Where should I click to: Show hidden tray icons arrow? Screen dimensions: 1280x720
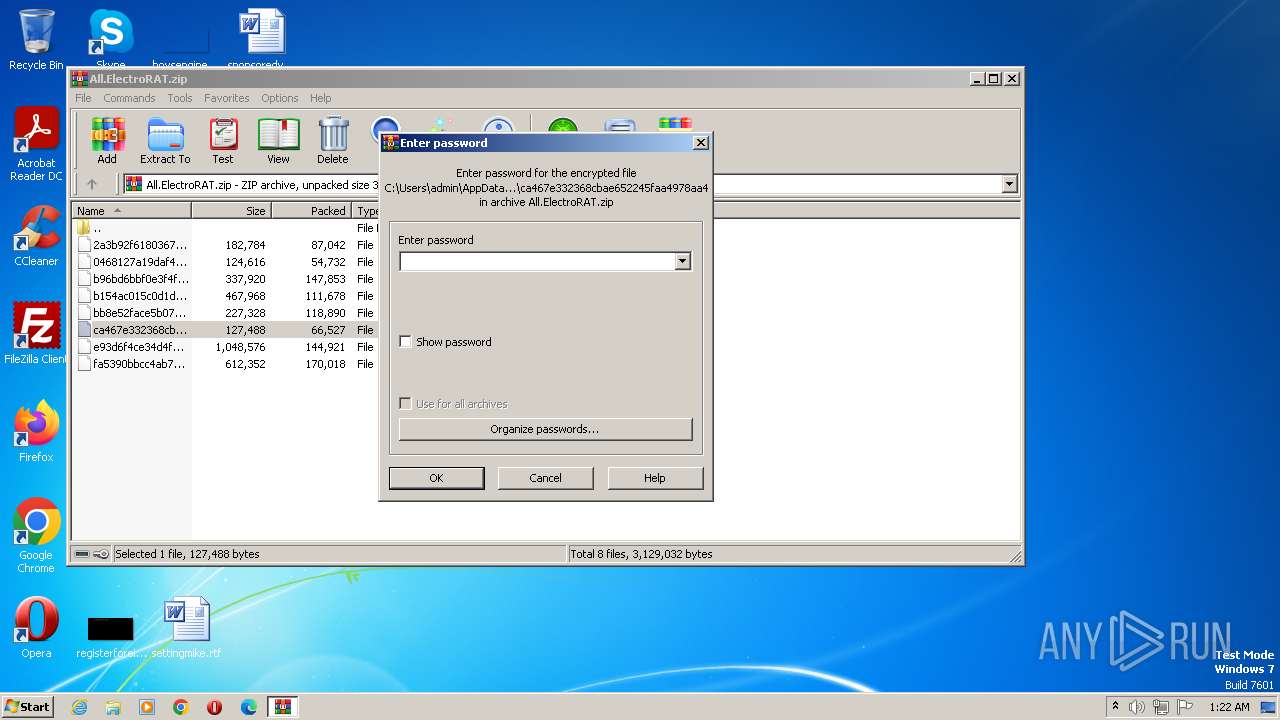pyautogui.click(x=1115, y=706)
